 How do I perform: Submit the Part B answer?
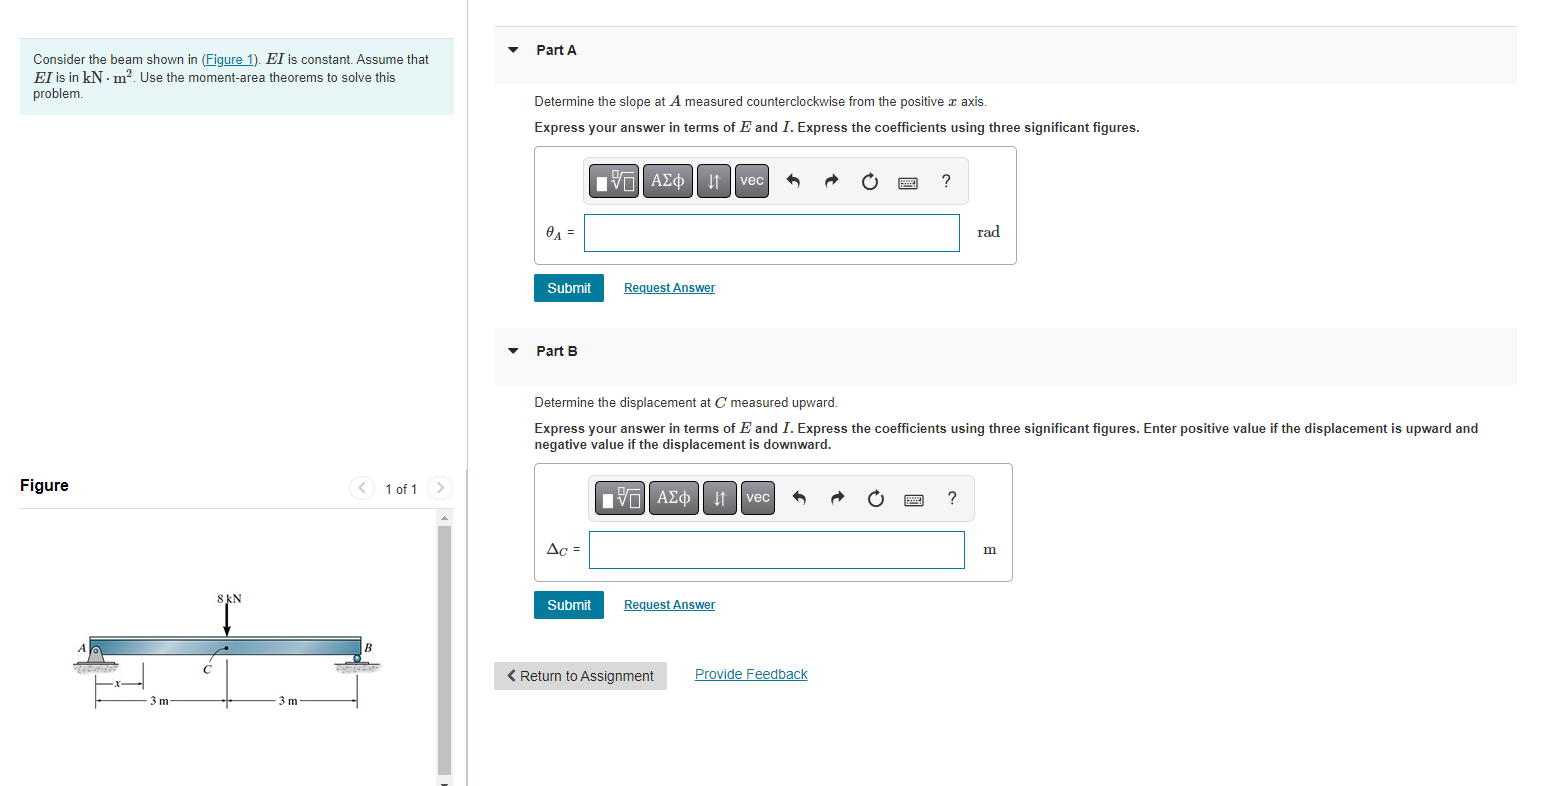click(x=569, y=605)
